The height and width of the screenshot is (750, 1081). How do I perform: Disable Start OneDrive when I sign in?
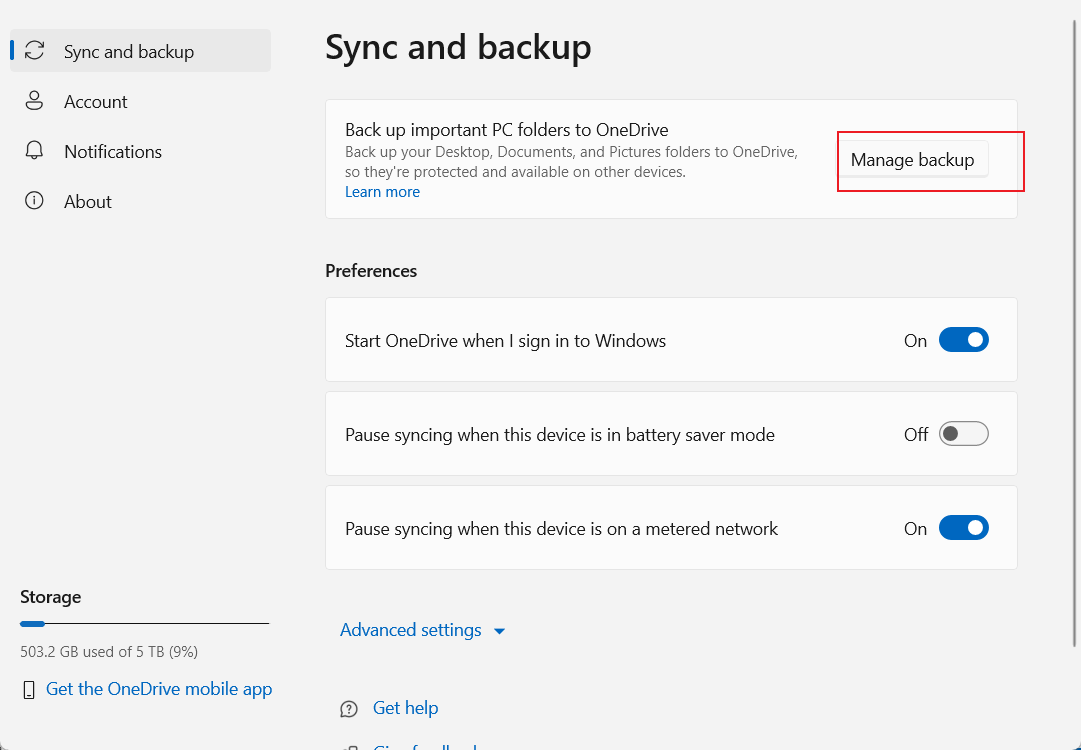pos(963,340)
